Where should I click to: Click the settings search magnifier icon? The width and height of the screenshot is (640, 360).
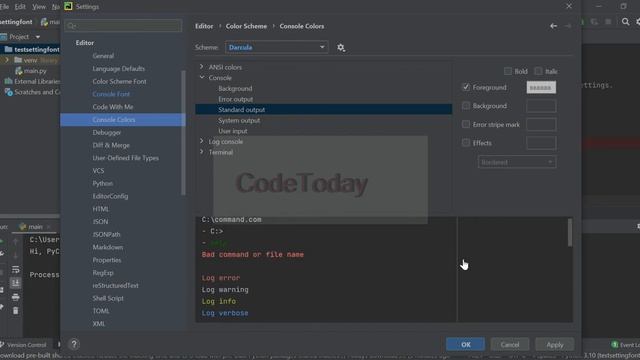71,26
